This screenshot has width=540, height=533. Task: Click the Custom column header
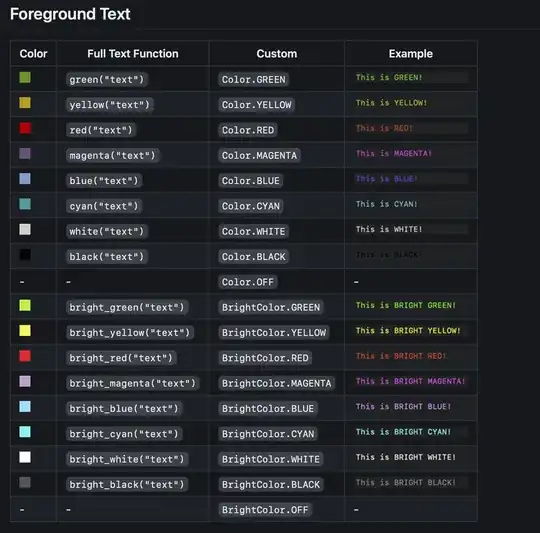click(x=277, y=54)
